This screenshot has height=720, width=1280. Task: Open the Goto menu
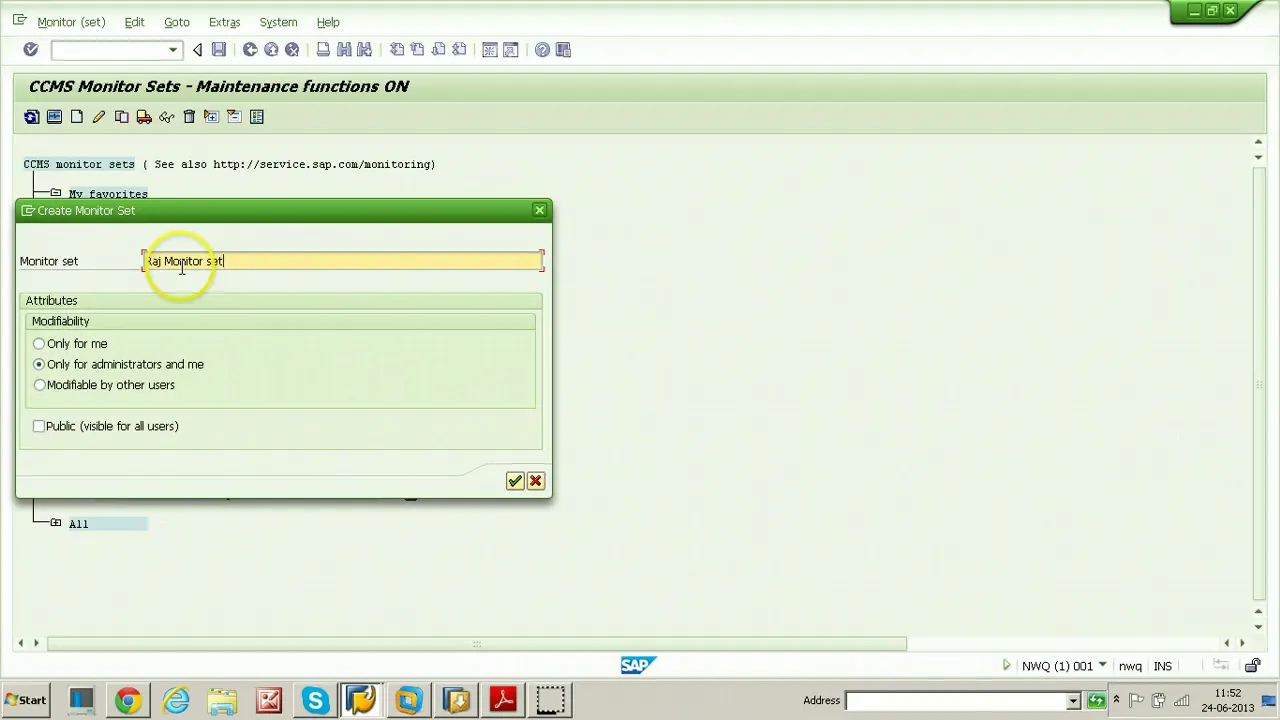177,22
